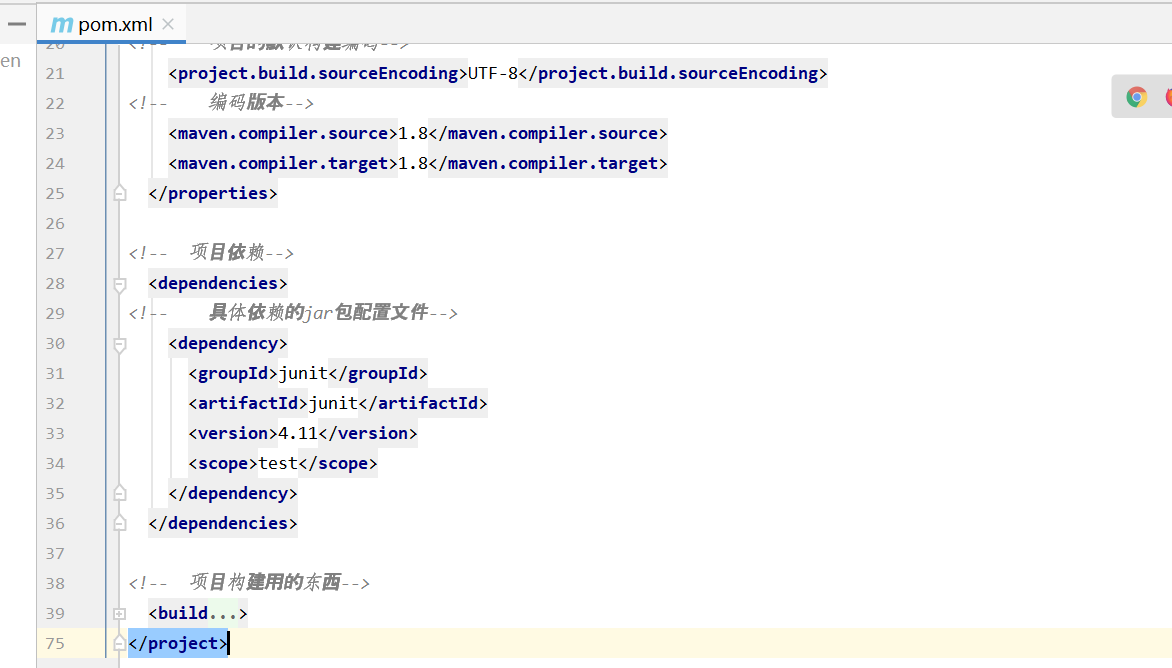
Task: Close the pom.xml tab
Action: tap(168, 24)
